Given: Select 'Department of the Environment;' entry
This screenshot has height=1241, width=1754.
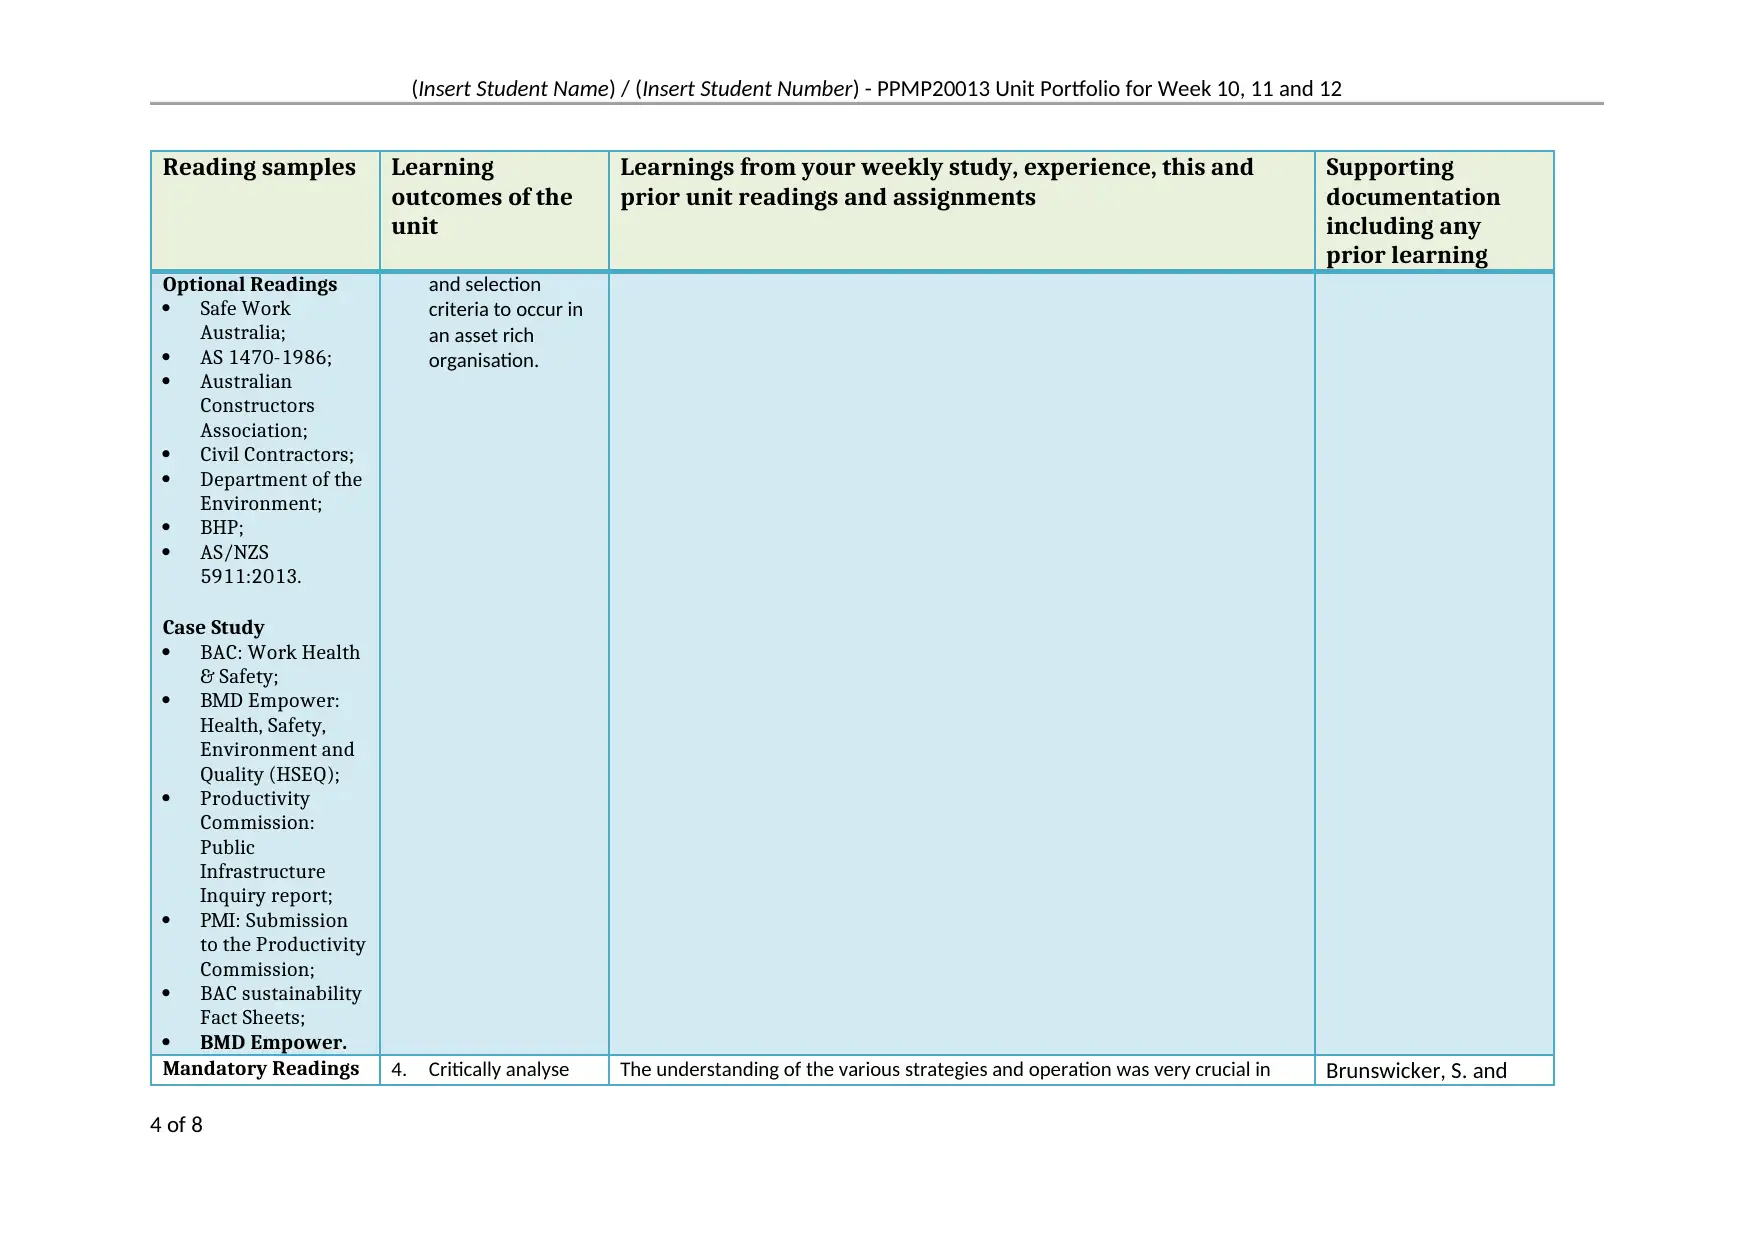Looking at the screenshot, I should 281,491.
